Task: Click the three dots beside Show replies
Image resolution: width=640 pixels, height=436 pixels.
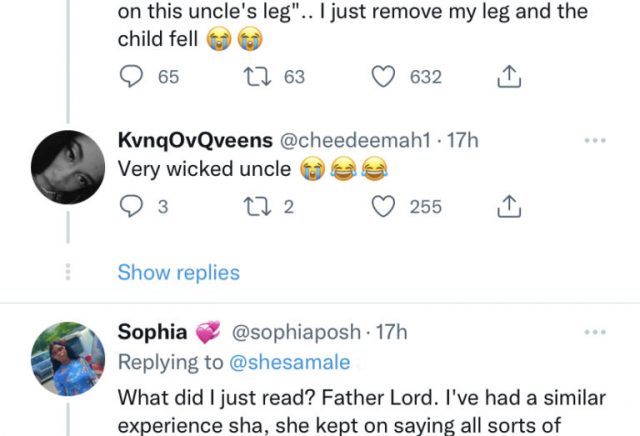Action: tap(68, 272)
